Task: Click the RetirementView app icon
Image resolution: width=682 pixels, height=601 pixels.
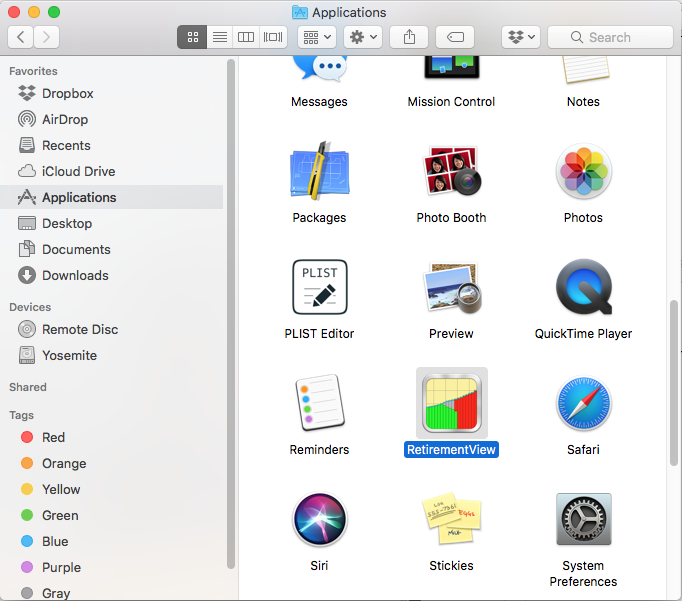Action: (451, 403)
